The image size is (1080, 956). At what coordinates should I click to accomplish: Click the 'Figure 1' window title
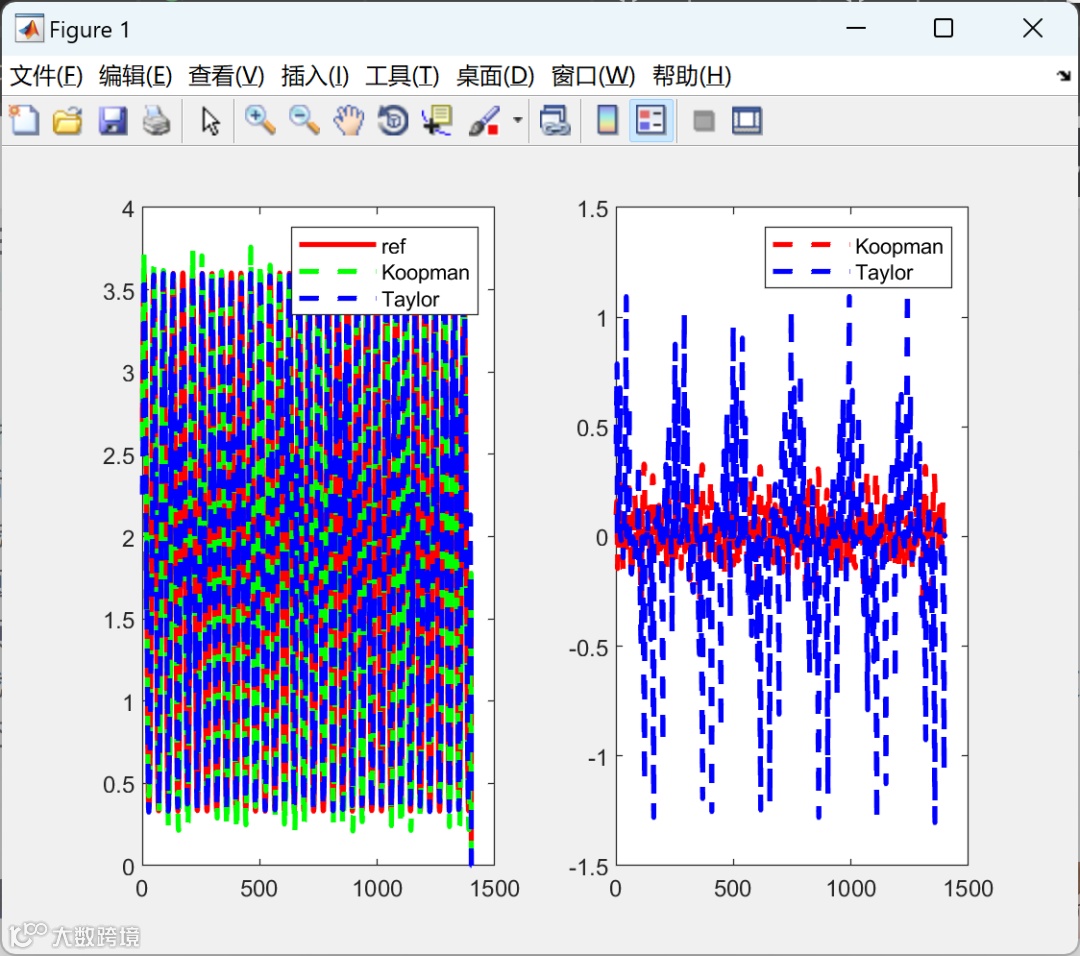90,30
